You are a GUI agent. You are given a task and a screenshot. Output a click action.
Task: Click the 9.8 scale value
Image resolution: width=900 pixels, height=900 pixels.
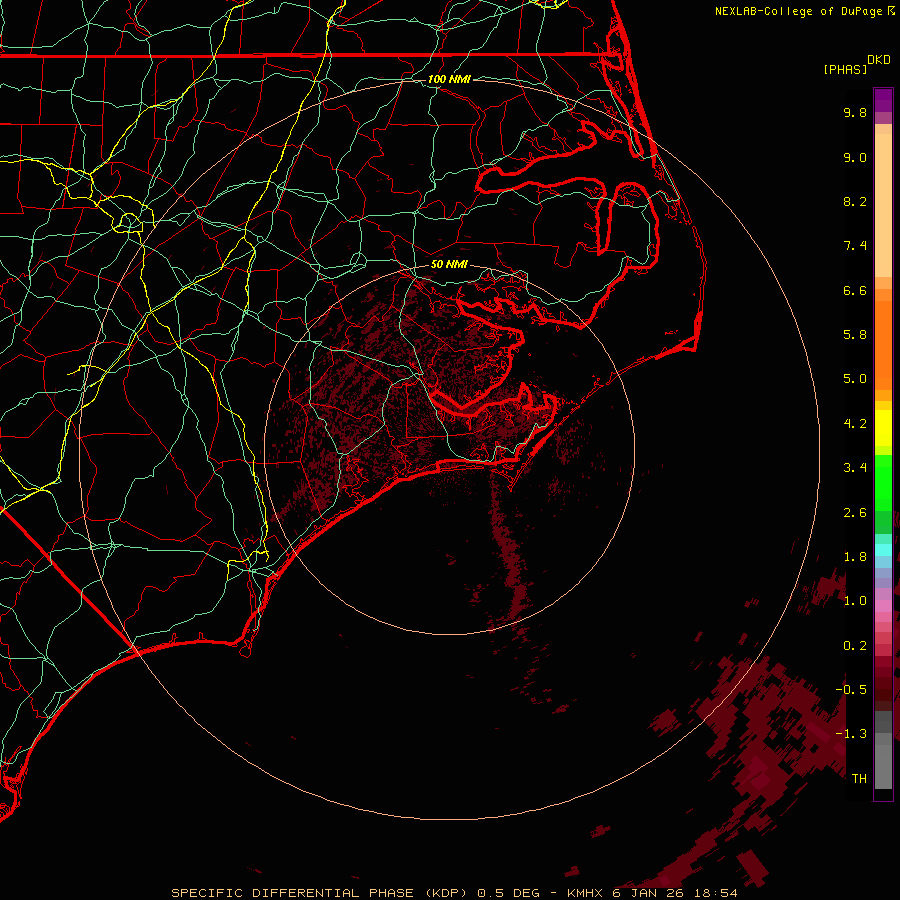pos(855,112)
